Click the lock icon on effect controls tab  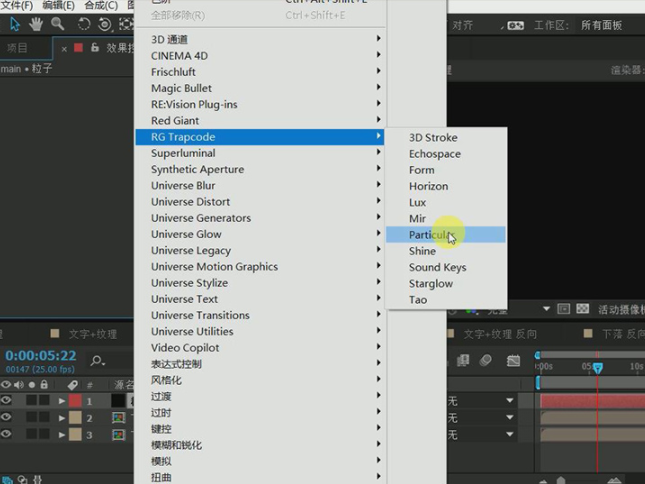tap(95, 48)
